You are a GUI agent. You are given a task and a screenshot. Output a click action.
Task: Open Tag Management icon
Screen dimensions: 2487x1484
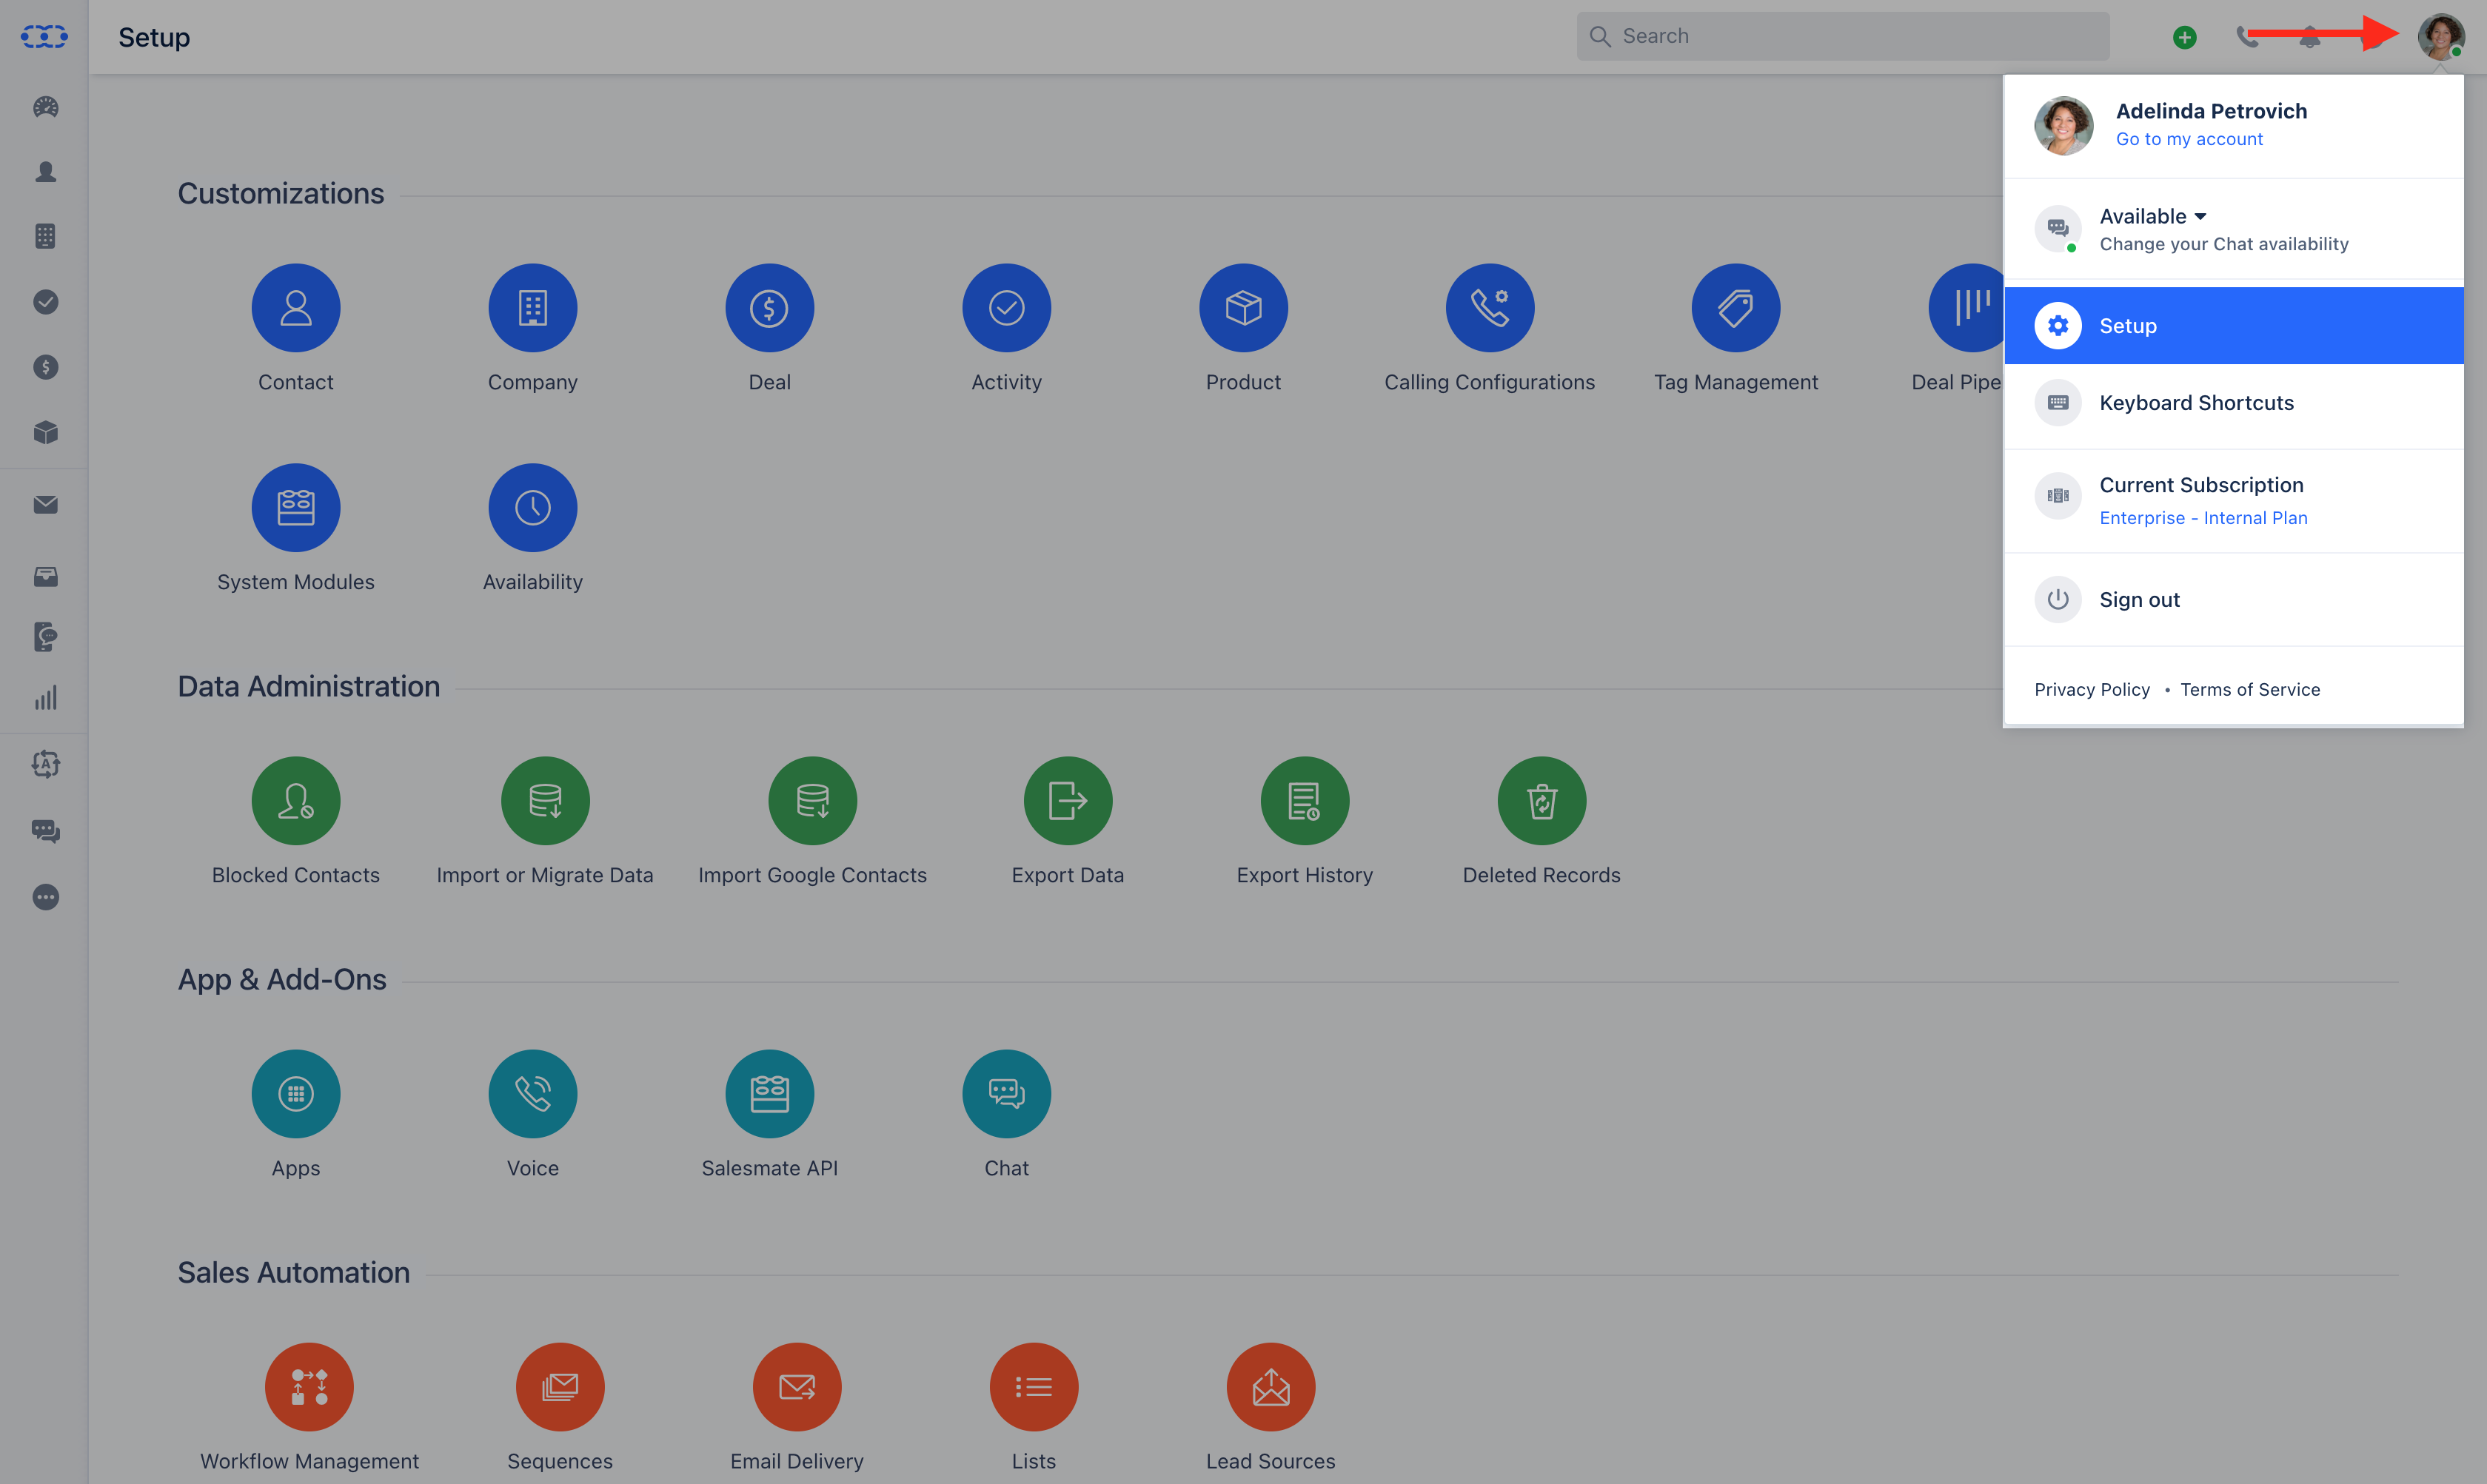[1735, 308]
